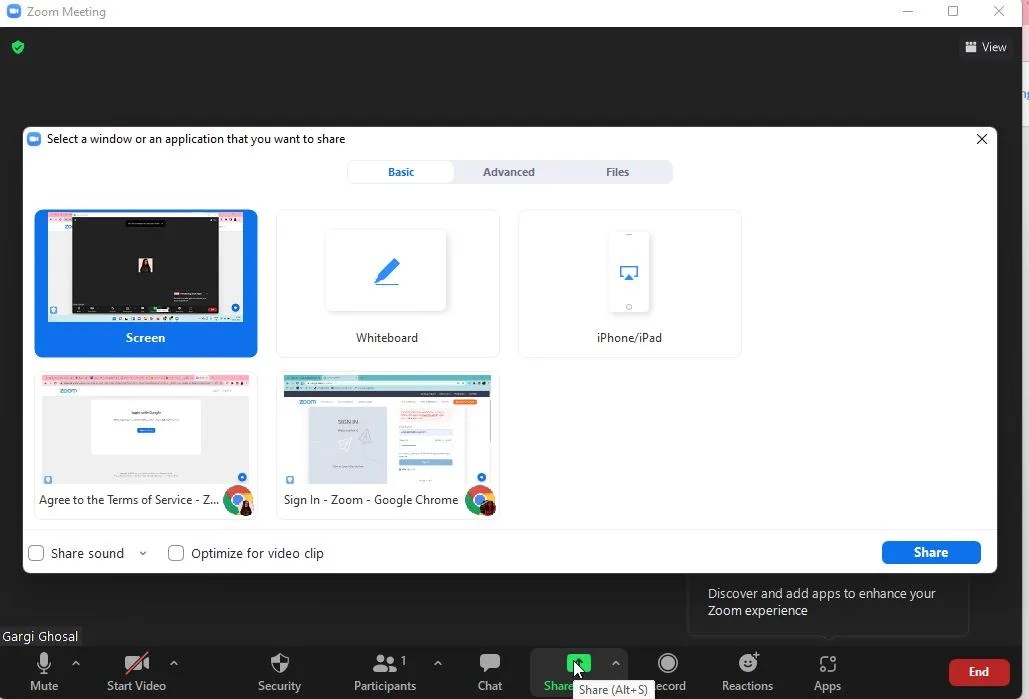Select the Screen thumbnail to share
The image size is (1029, 699).
click(146, 284)
